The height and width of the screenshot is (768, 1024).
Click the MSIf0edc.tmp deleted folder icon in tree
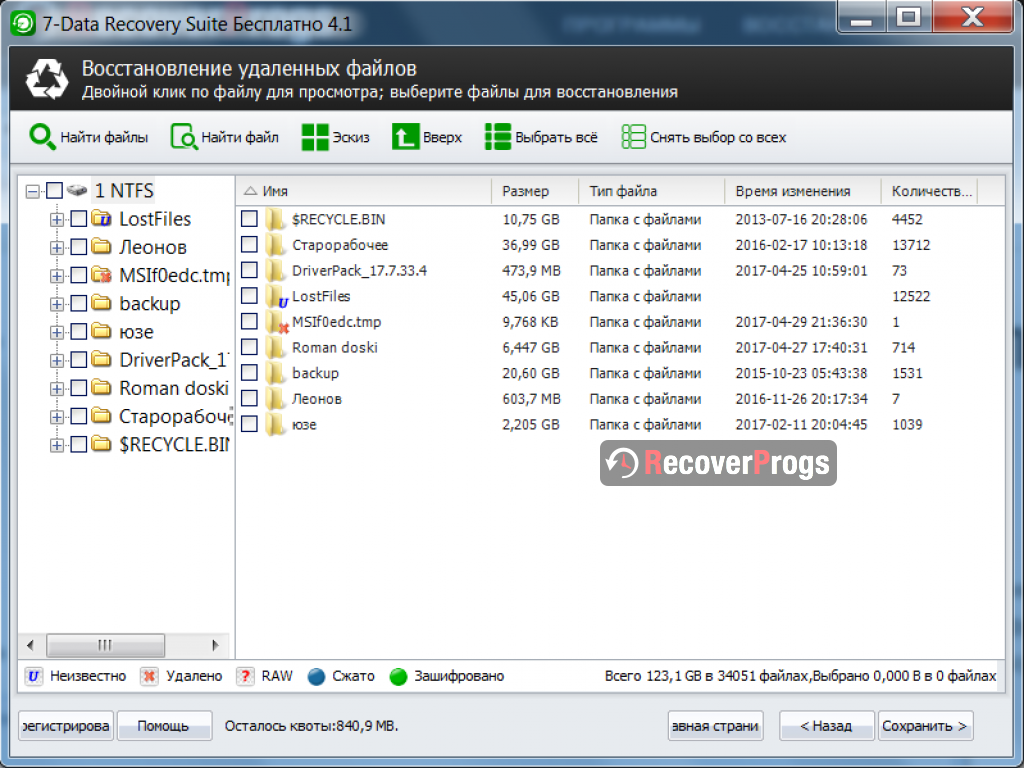[101, 274]
